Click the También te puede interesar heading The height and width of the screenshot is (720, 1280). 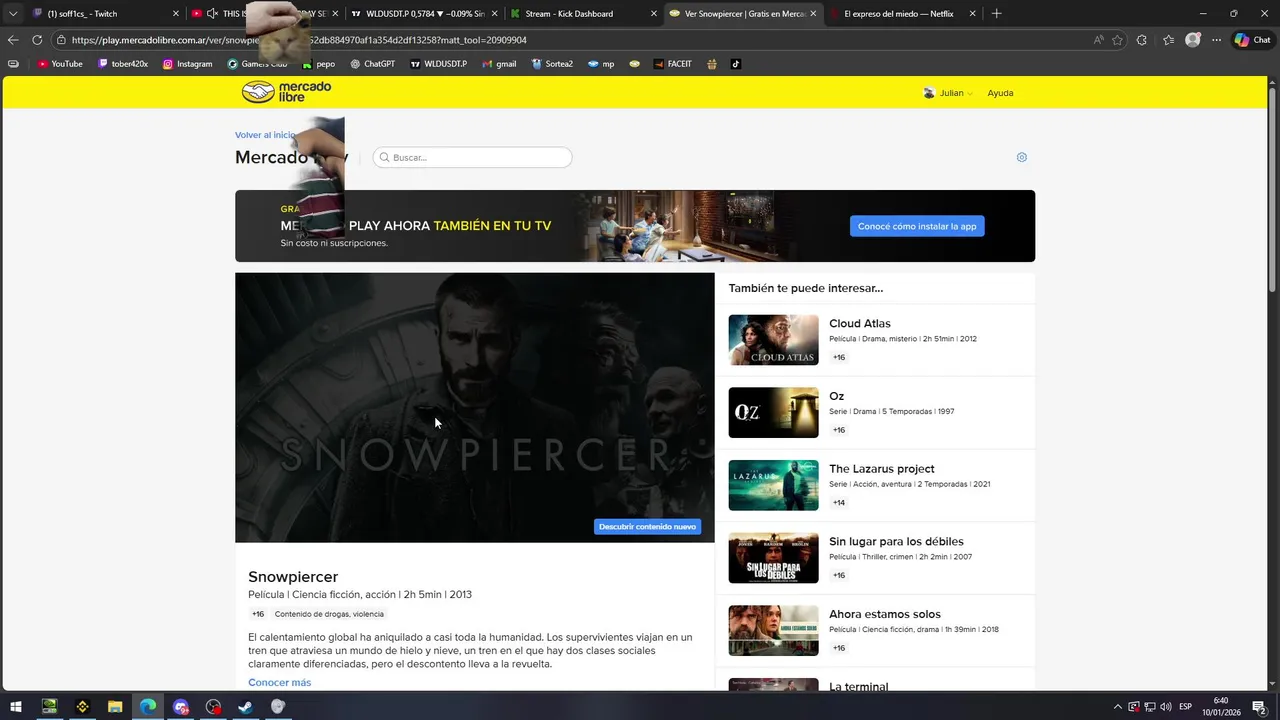805,288
